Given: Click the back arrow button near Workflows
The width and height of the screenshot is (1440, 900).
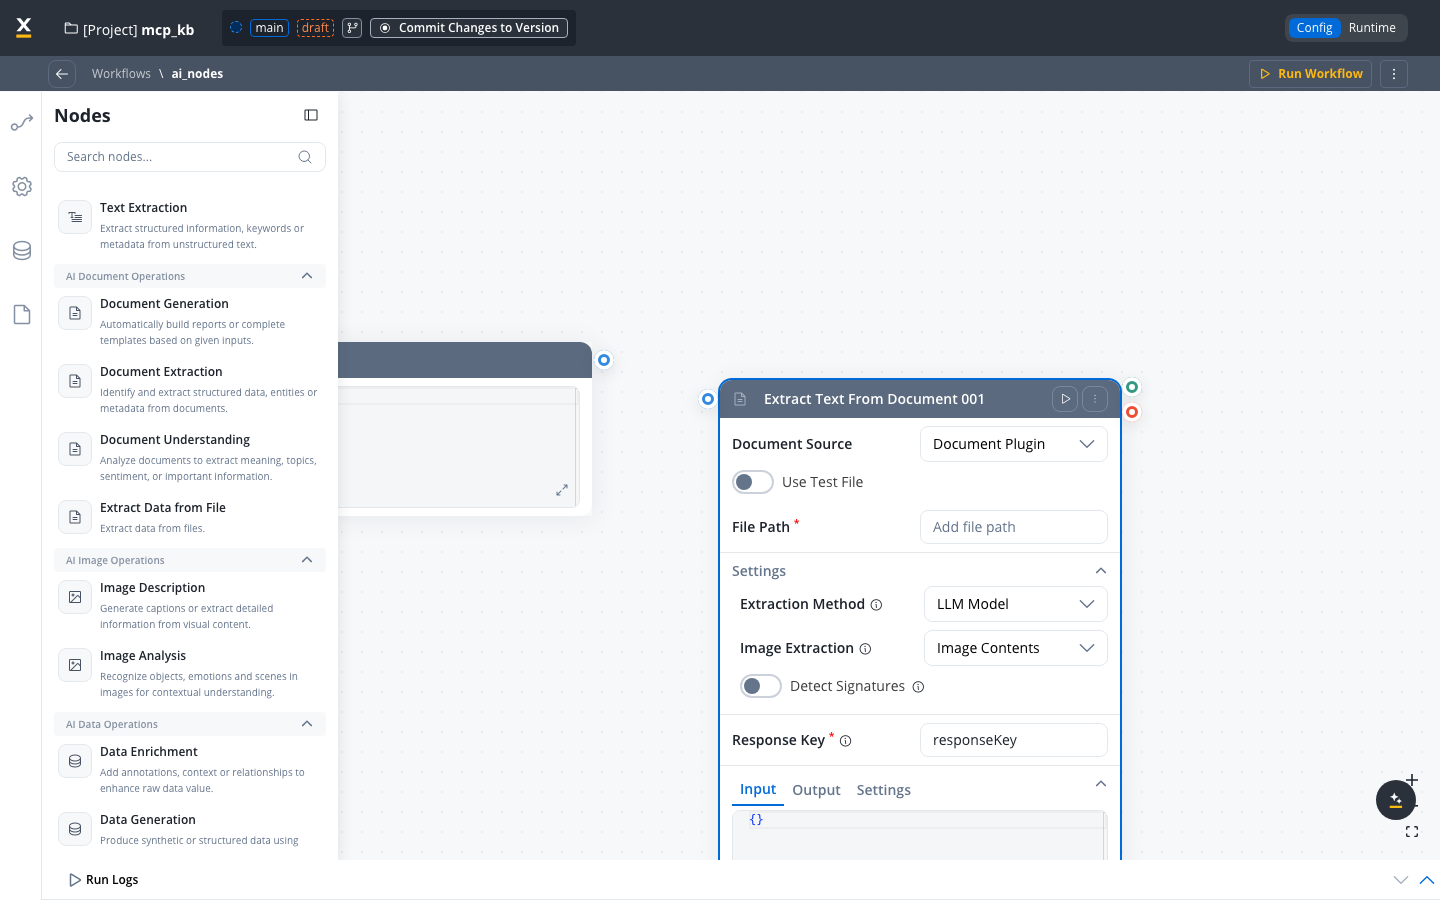Looking at the screenshot, I should tap(62, 74).
